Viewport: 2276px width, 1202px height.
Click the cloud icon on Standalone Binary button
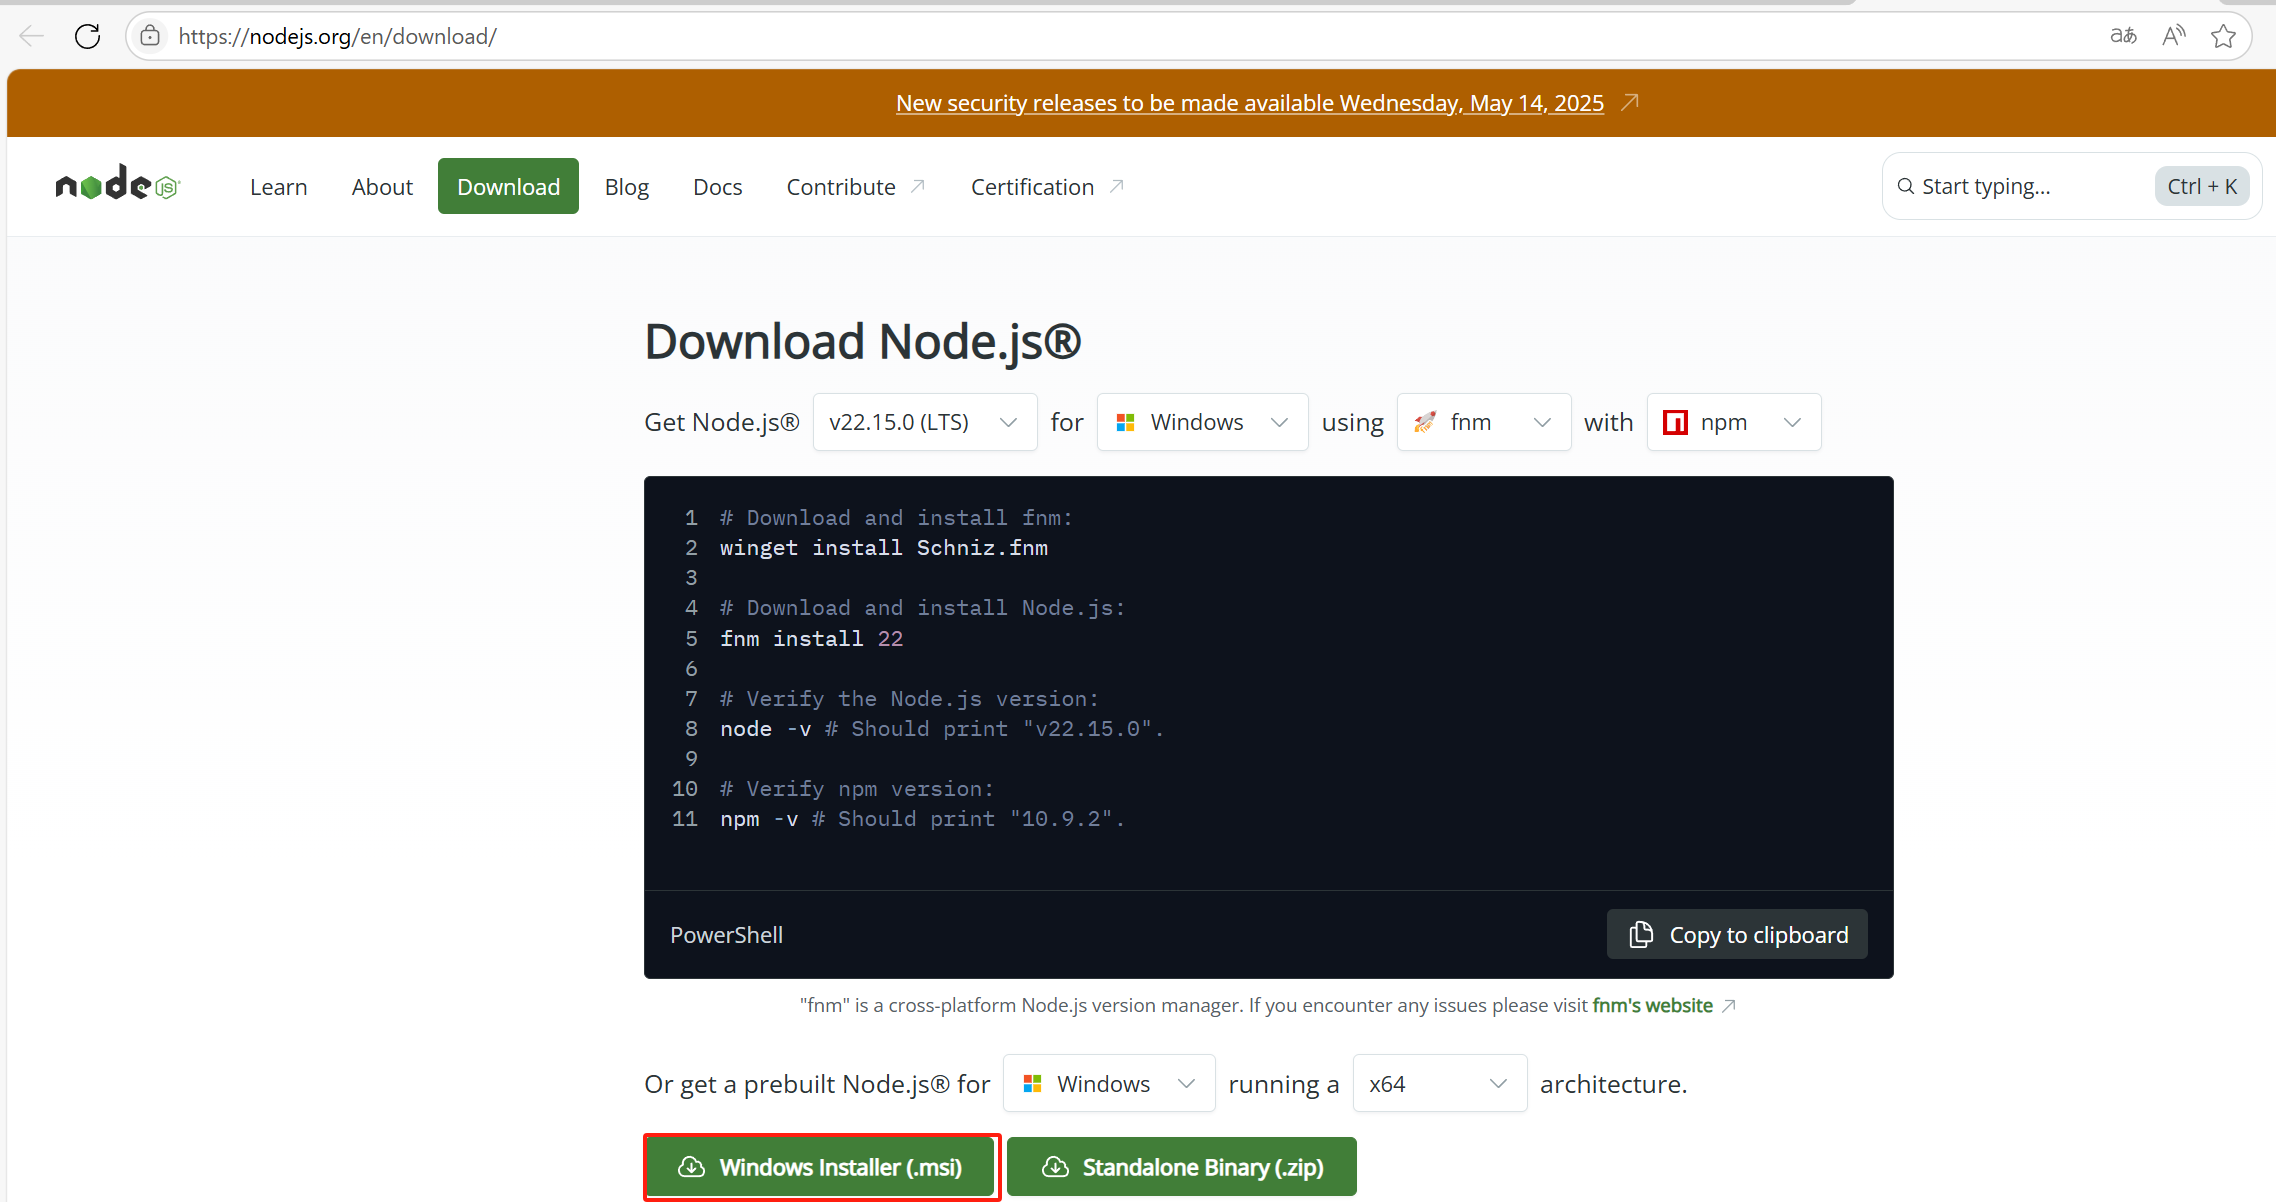click(1055, 1167)
